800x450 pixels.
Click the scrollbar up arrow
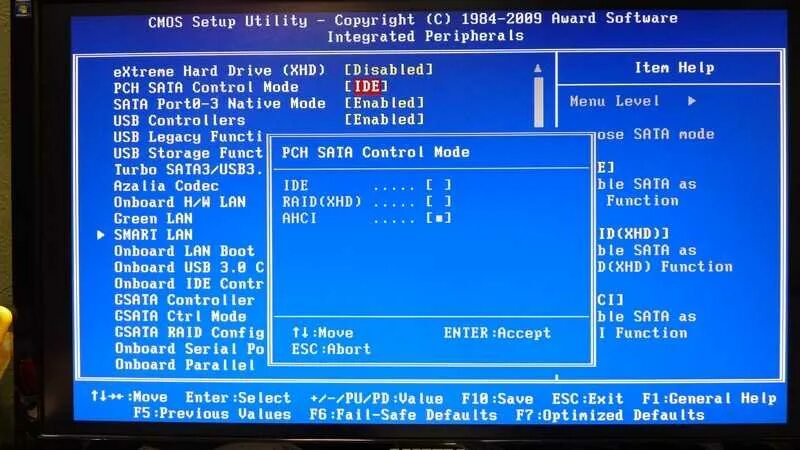tap(538, 68)
